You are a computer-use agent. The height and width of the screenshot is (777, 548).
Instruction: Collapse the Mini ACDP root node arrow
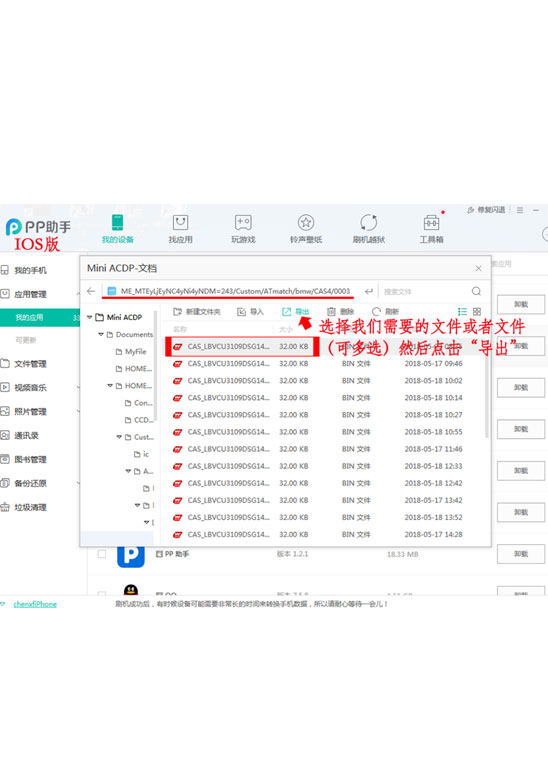click(x=90, y=317)
